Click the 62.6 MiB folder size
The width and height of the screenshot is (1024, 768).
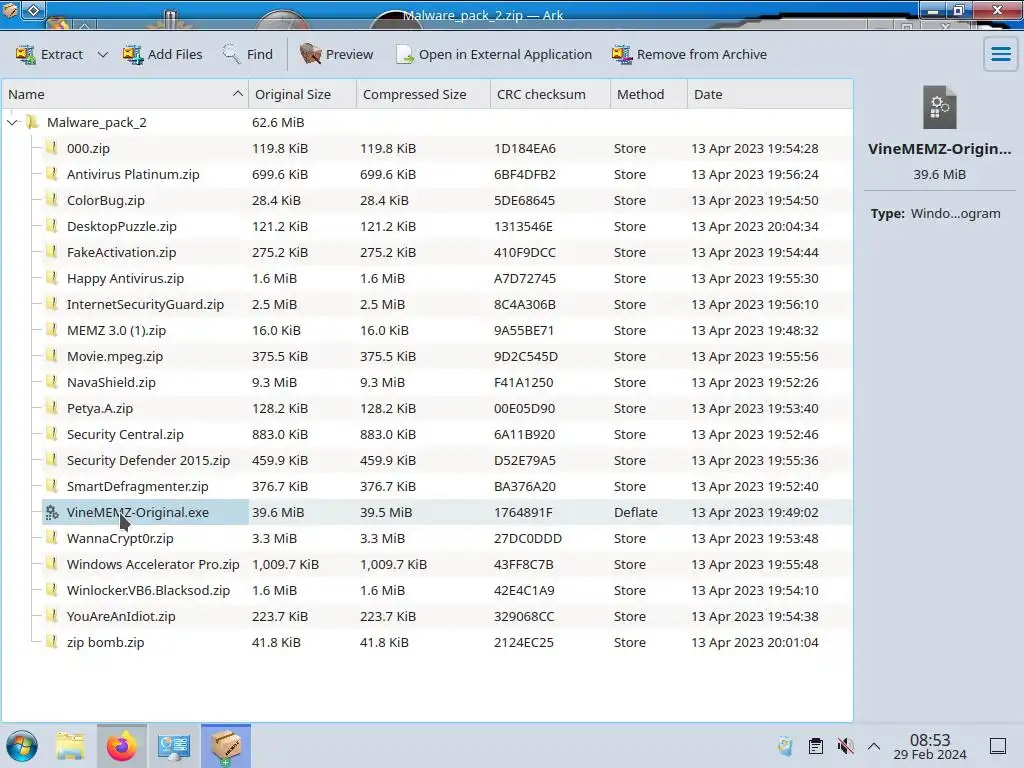(278, 122)
